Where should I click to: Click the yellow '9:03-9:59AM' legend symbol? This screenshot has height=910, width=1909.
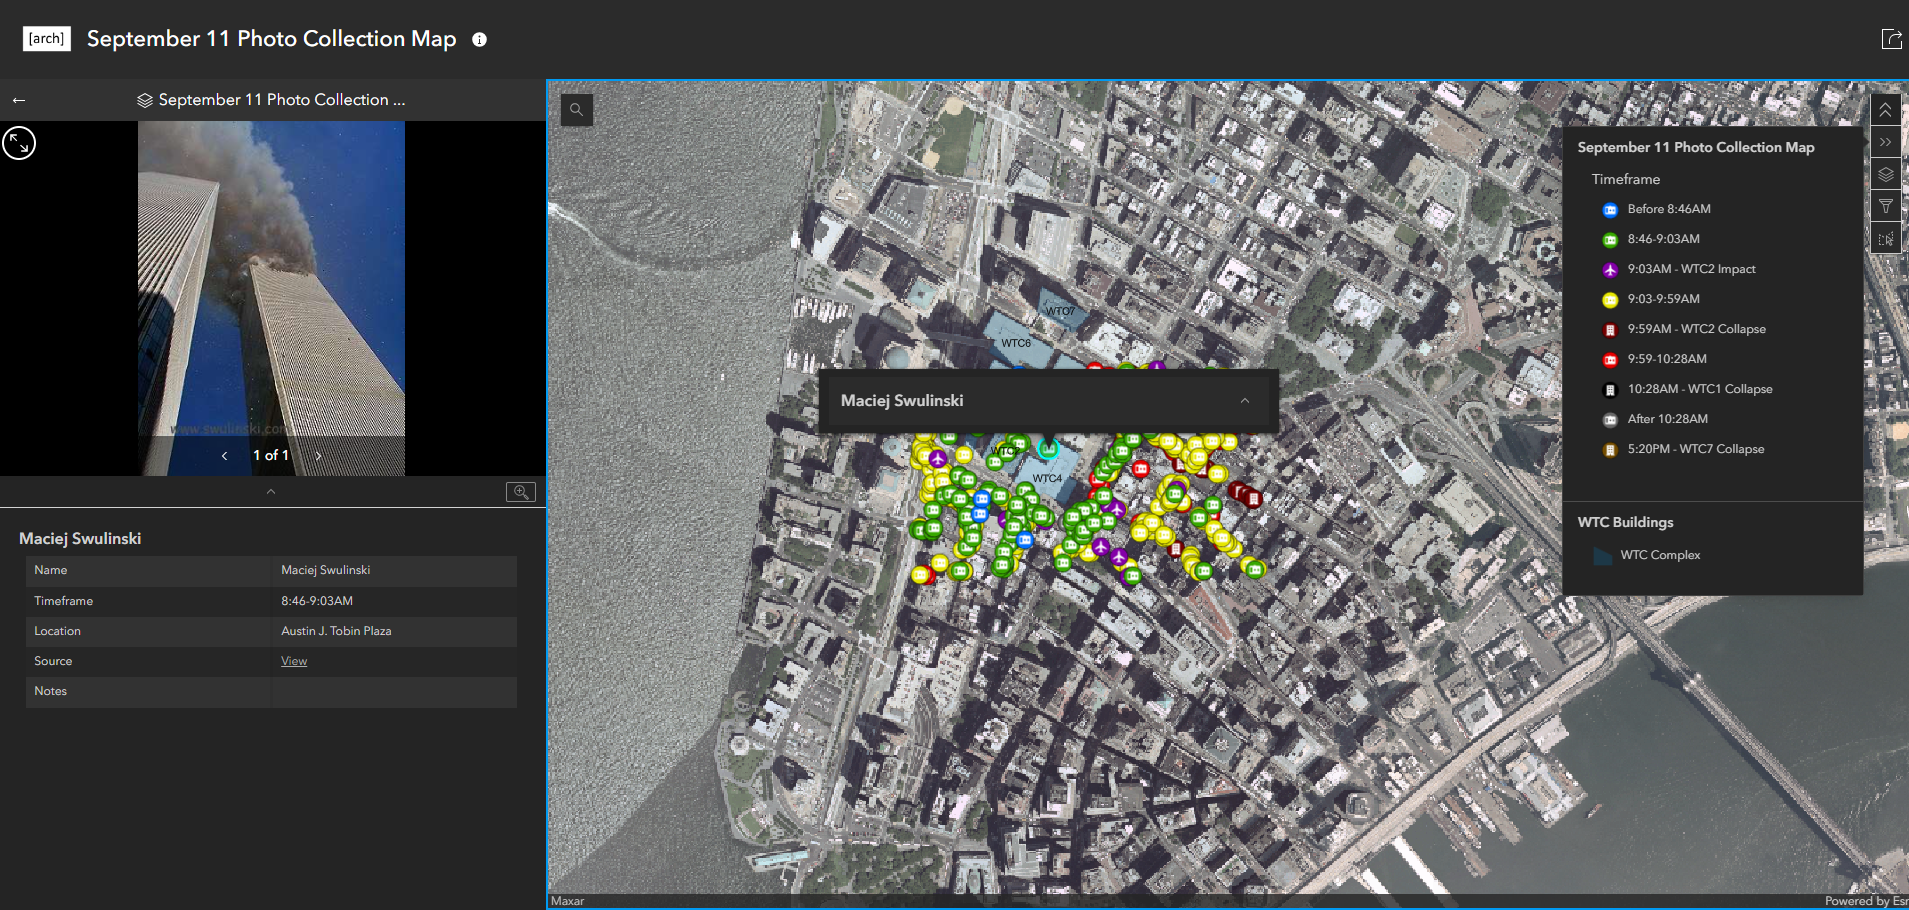(1610, 300)
